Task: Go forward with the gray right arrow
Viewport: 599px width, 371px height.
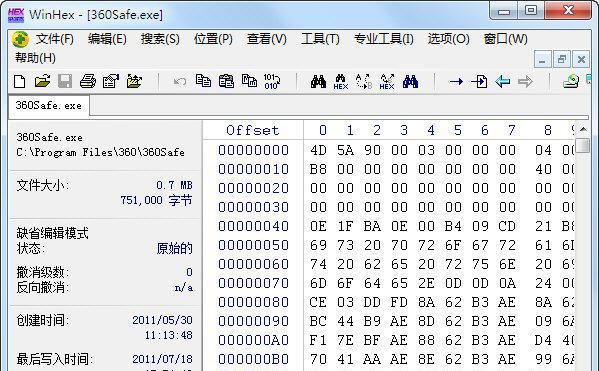Action: point(525,81)
